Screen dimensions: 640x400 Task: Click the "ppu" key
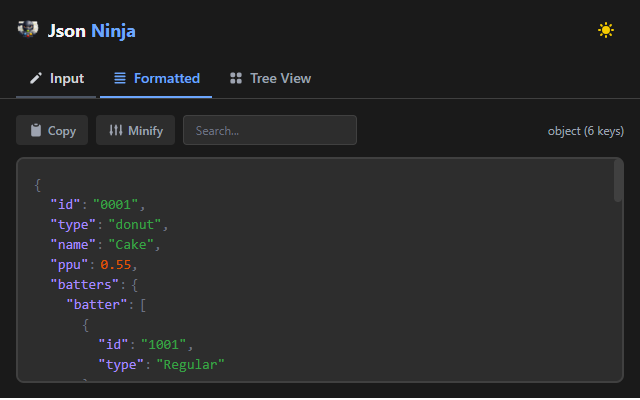tap(69, 264)
